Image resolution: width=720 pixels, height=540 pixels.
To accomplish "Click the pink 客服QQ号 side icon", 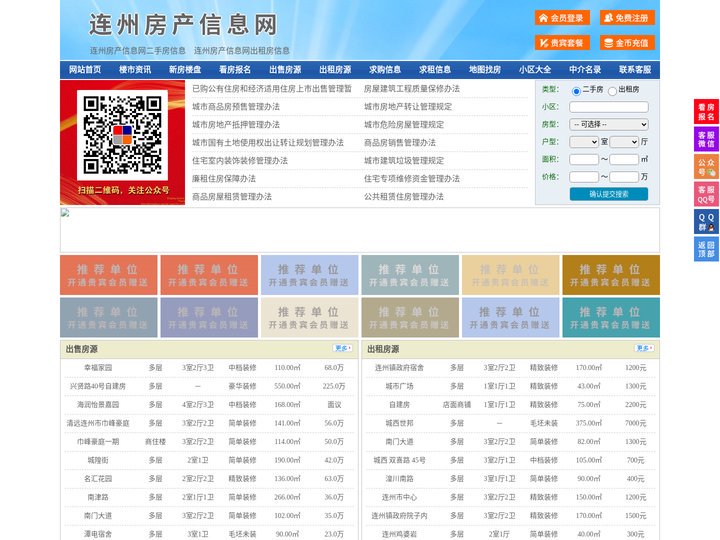I will point(706,194).
